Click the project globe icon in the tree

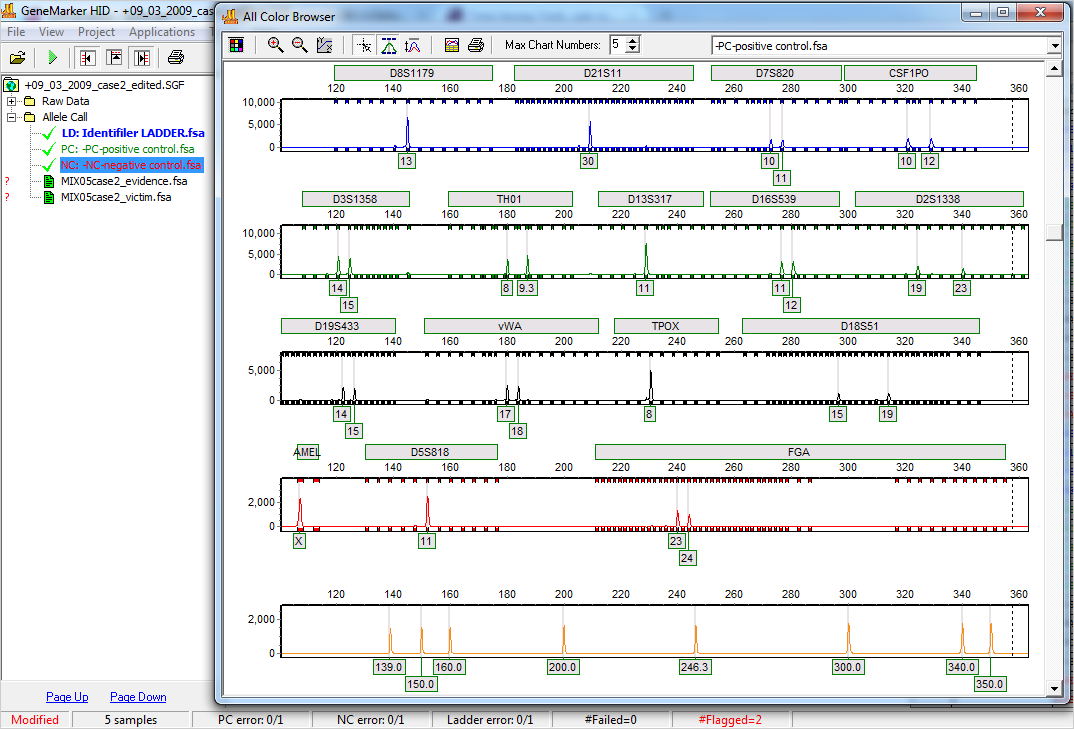11,85
